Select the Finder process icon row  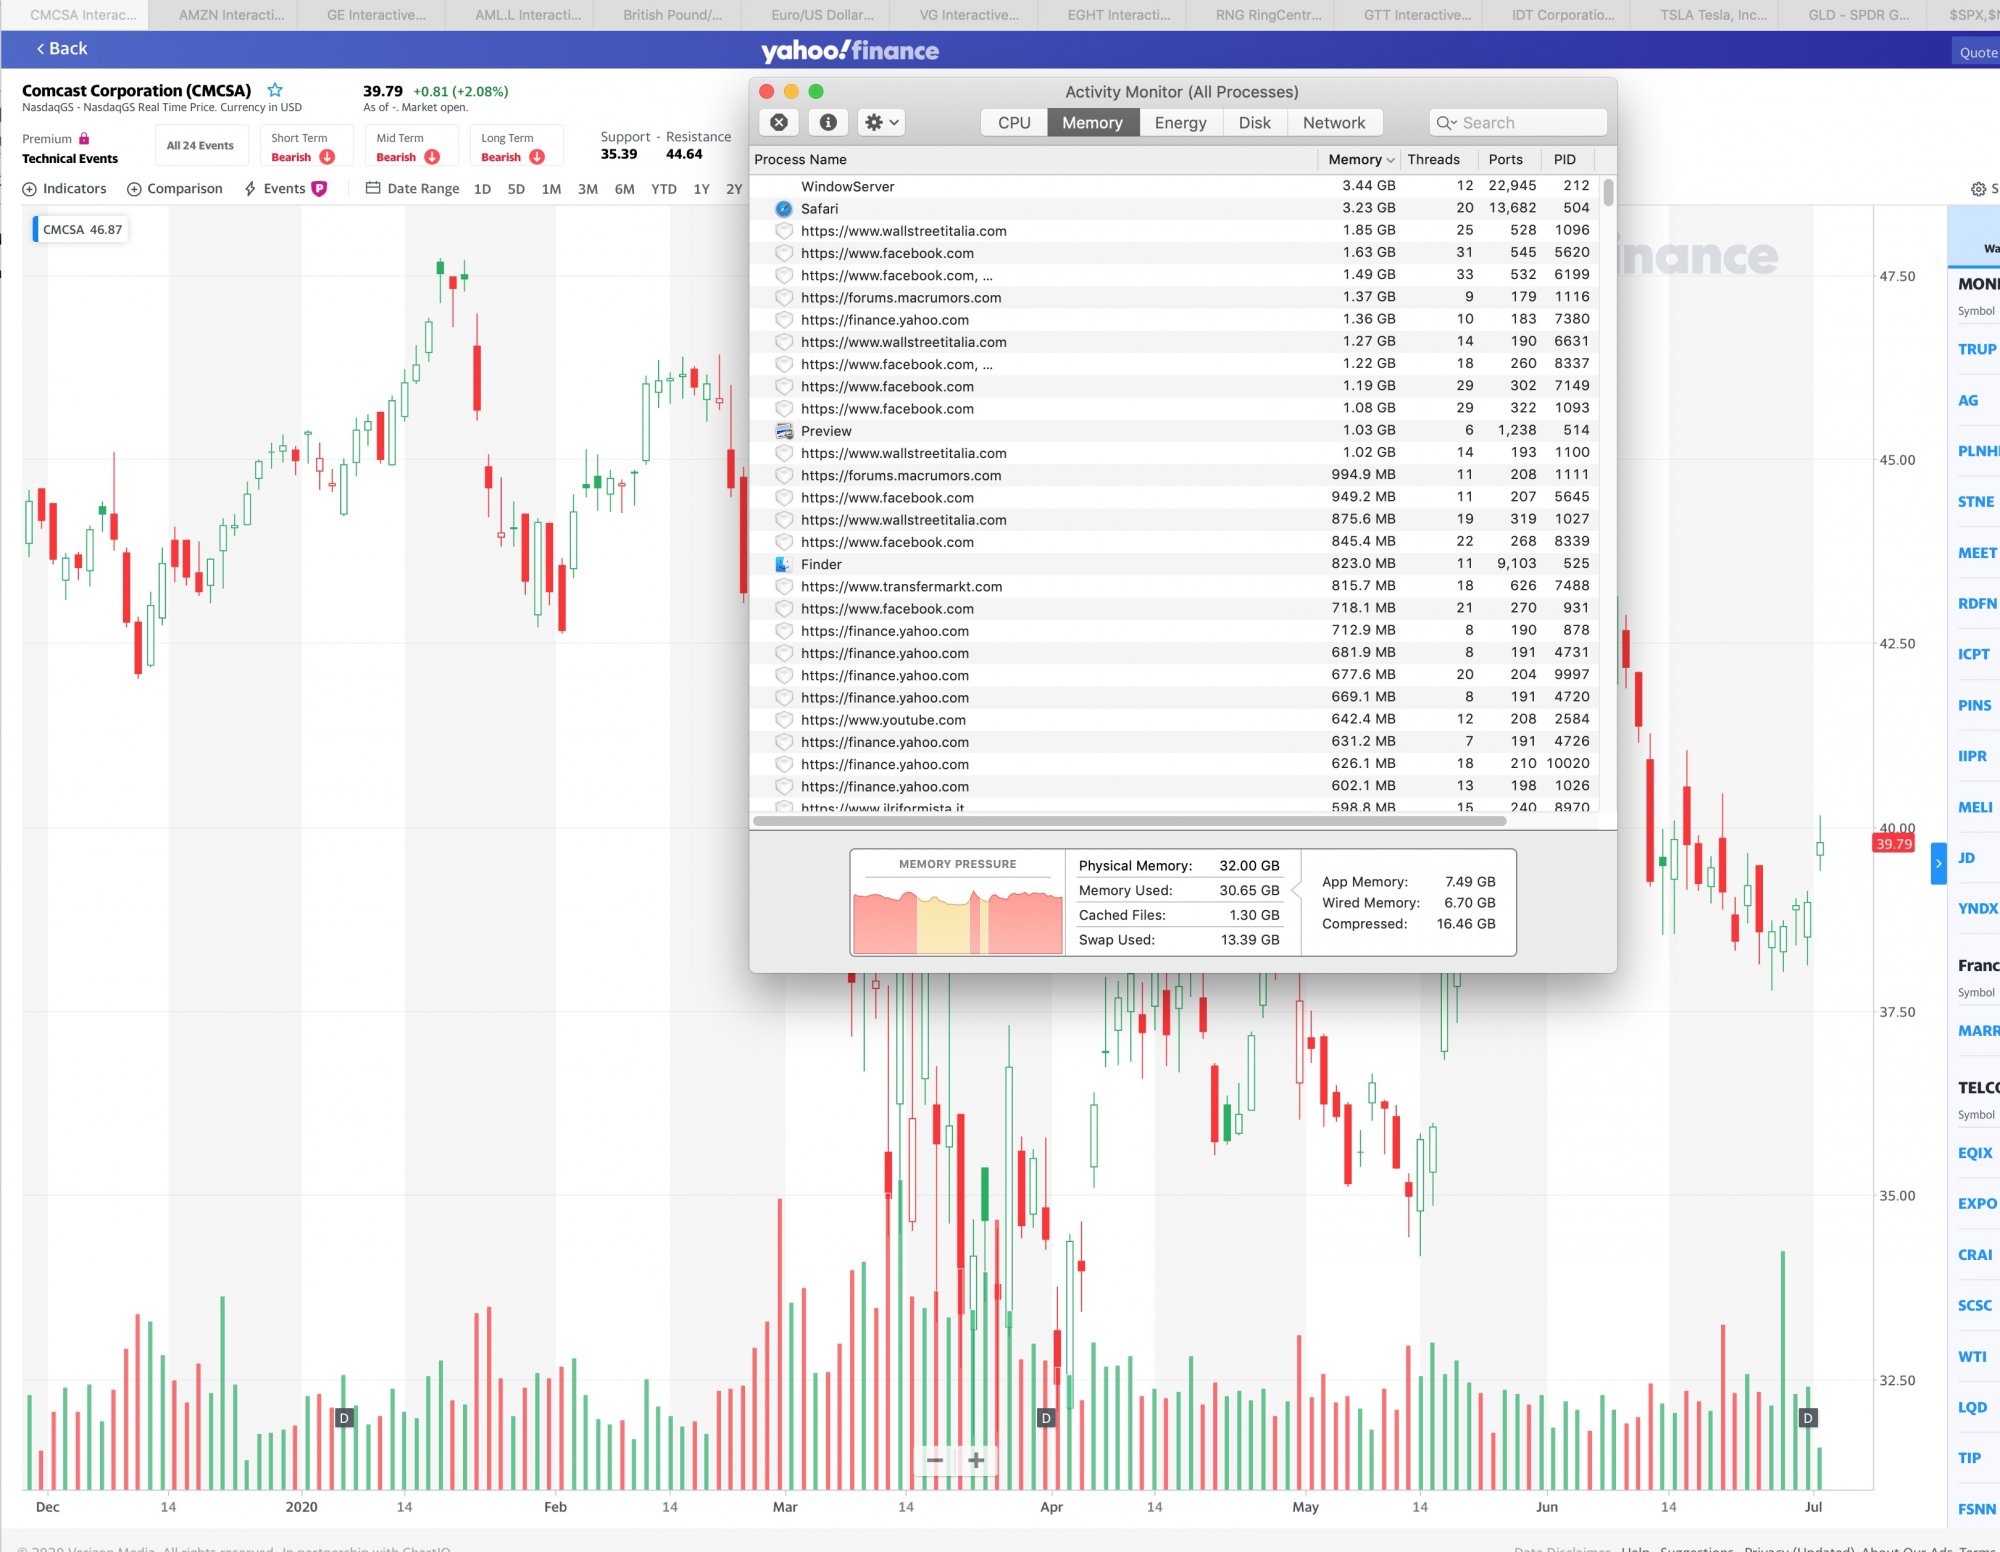click(1174, 564)
